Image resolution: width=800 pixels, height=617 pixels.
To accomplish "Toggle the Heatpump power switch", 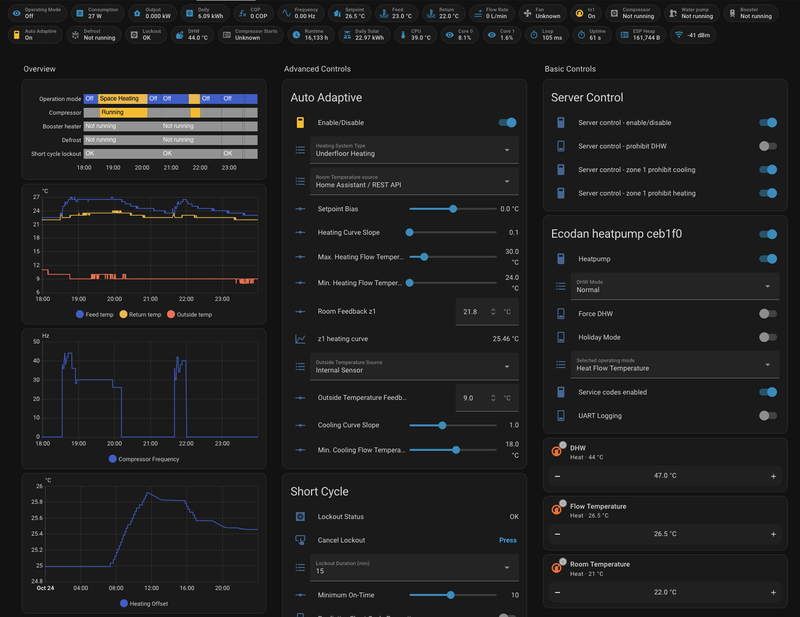I will (768, 259).
